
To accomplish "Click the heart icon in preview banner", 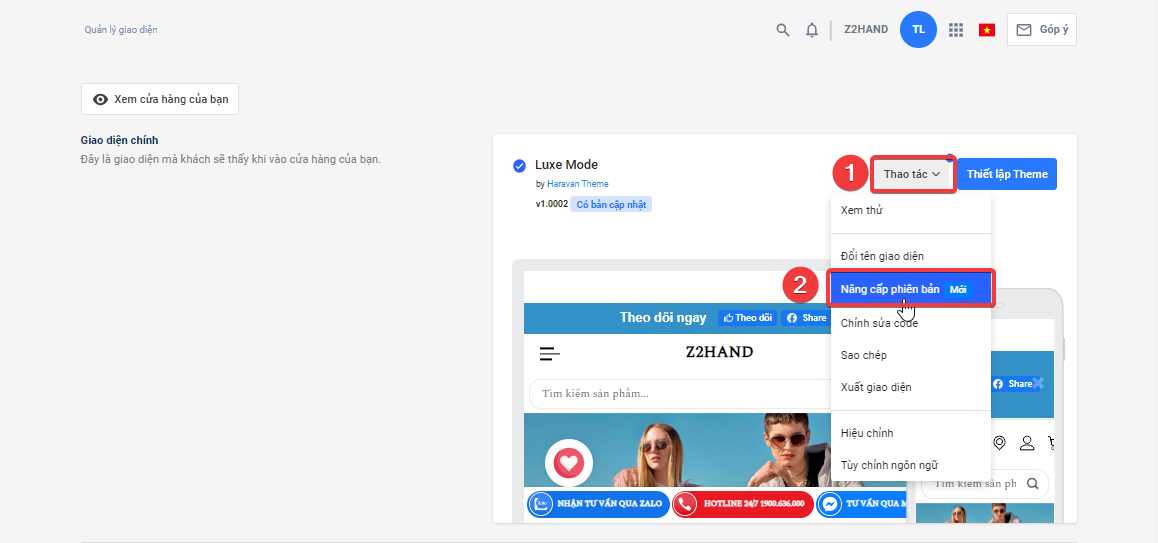I will click(x=569, y=463).
